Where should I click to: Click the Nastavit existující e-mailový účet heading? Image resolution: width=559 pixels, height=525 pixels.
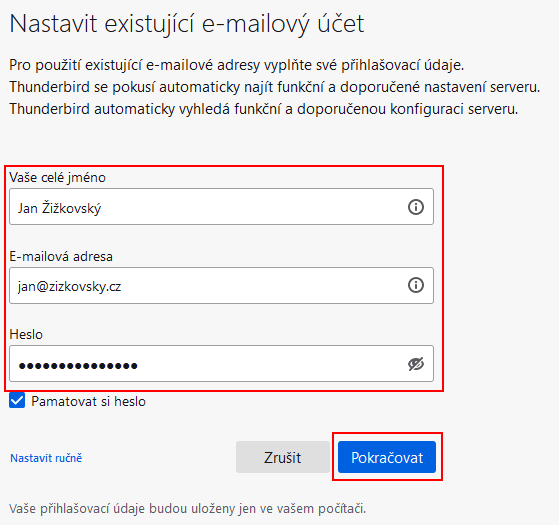click(187, 24)
